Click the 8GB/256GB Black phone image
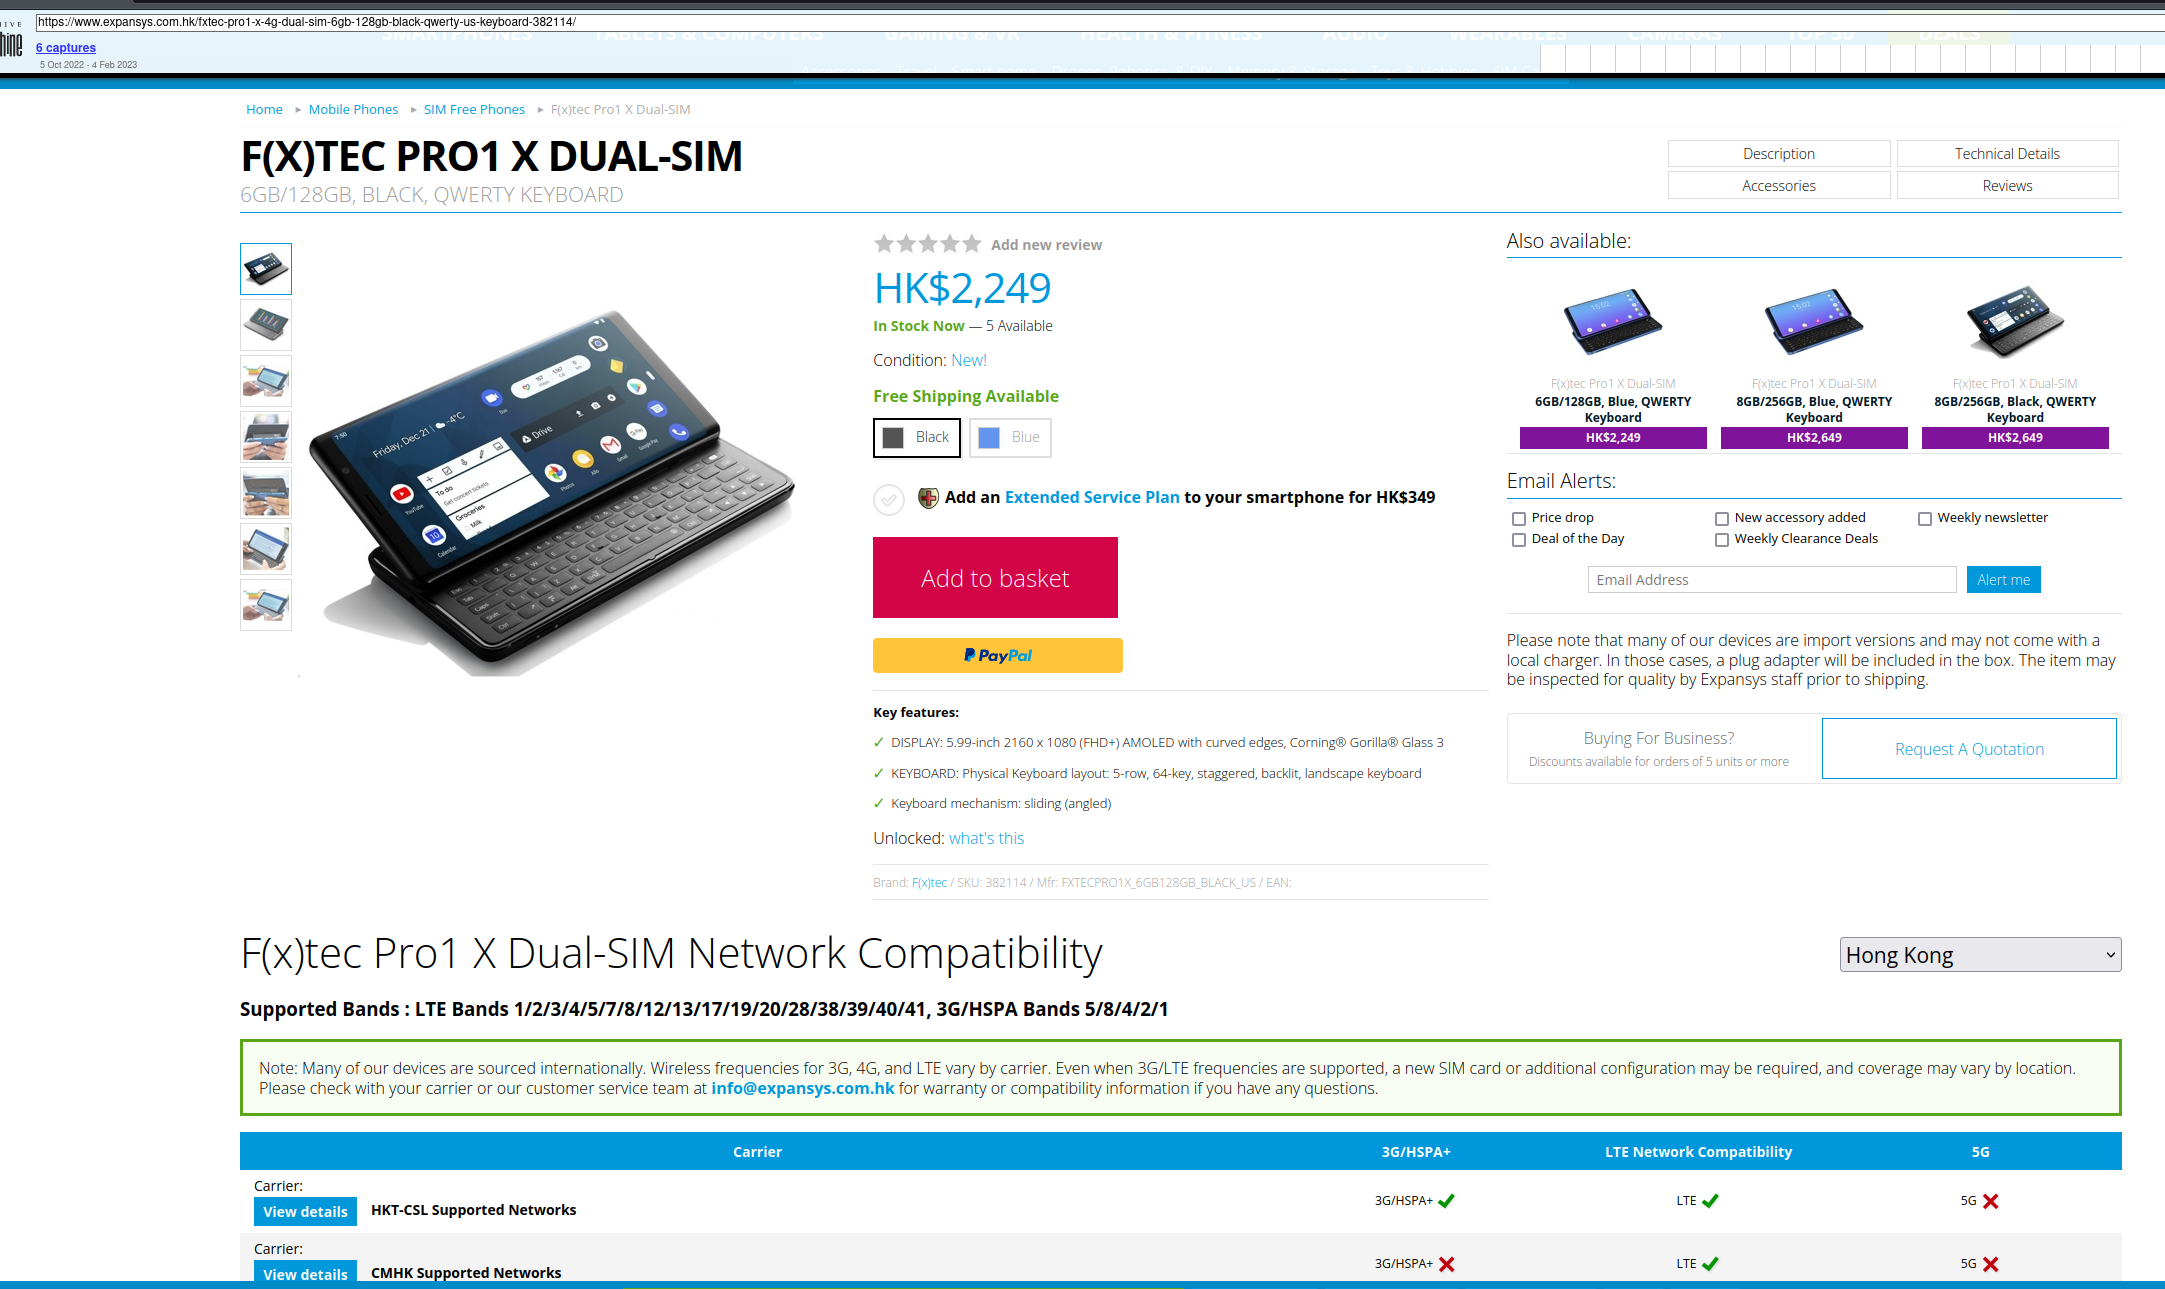 tap(2014, 322)
